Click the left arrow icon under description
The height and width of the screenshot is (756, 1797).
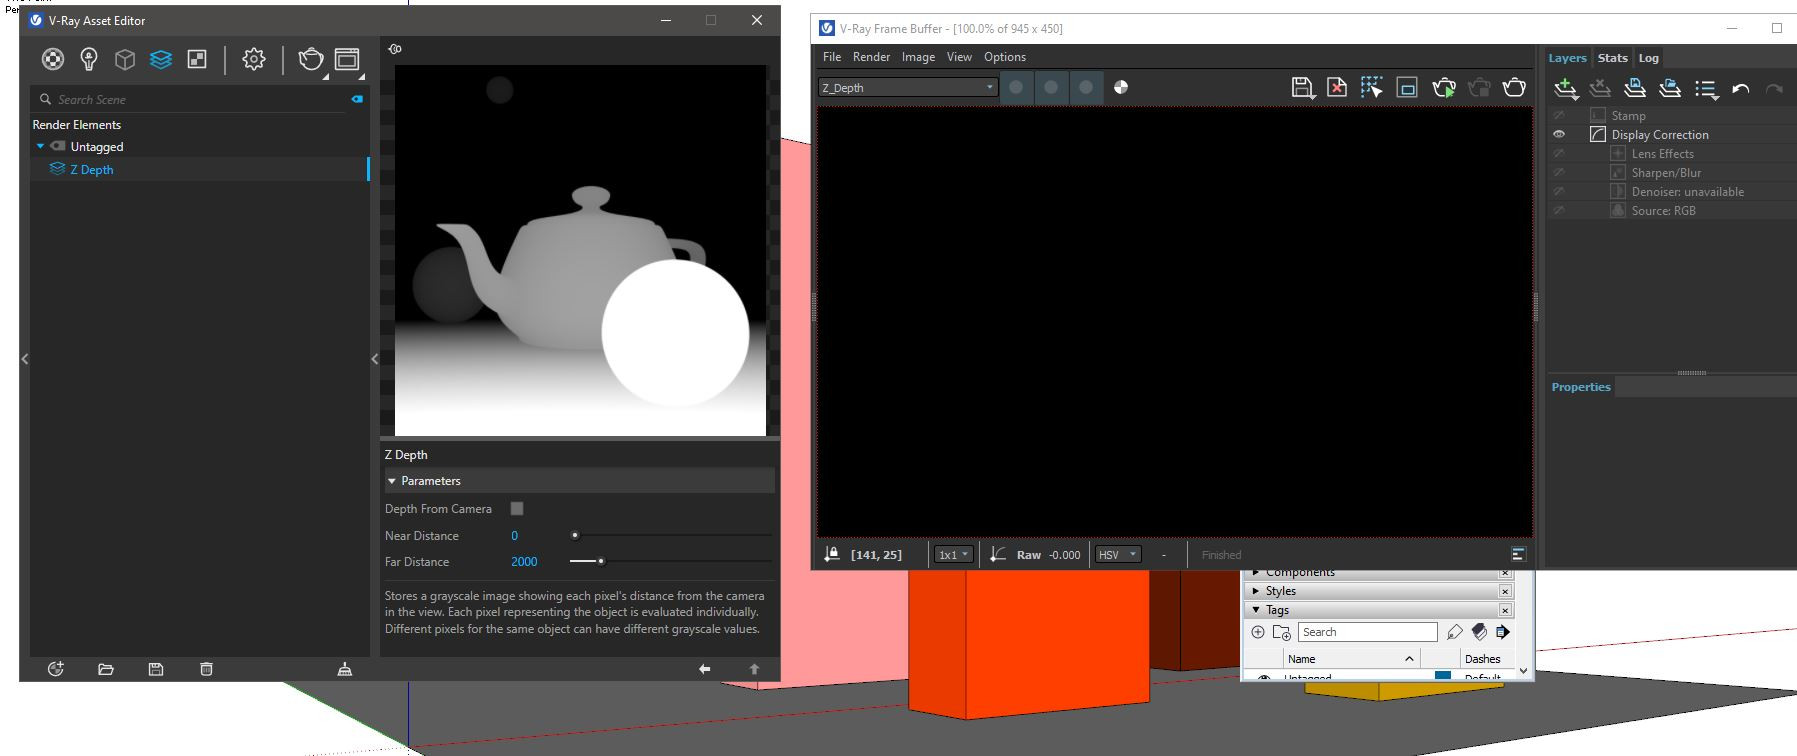click(705, 669)
